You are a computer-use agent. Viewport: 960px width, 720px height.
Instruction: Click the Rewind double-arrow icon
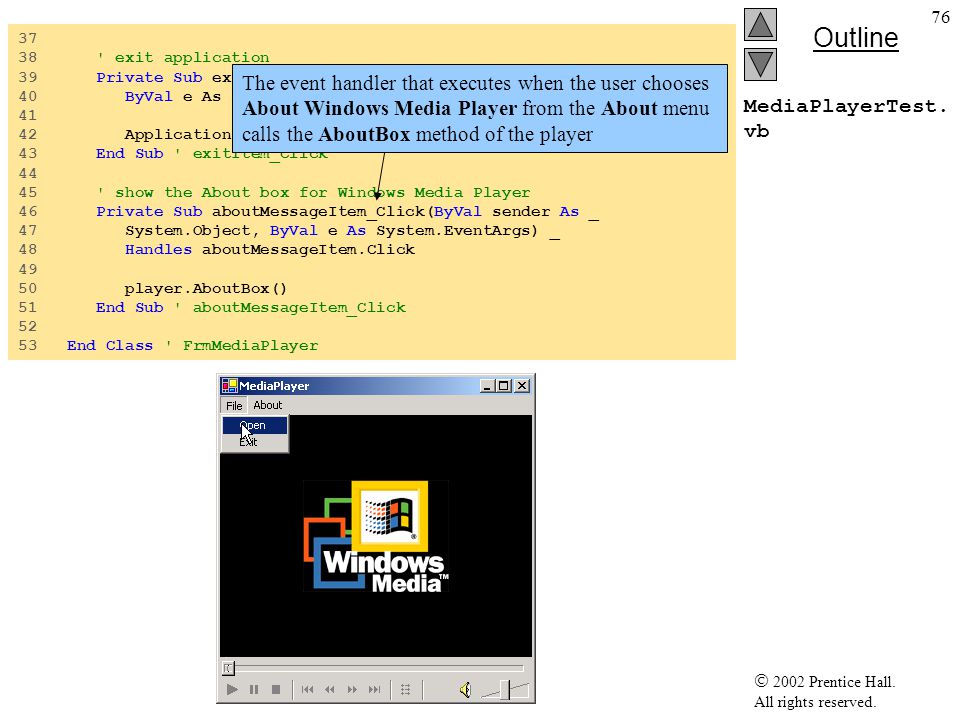(x=329, y=689)
